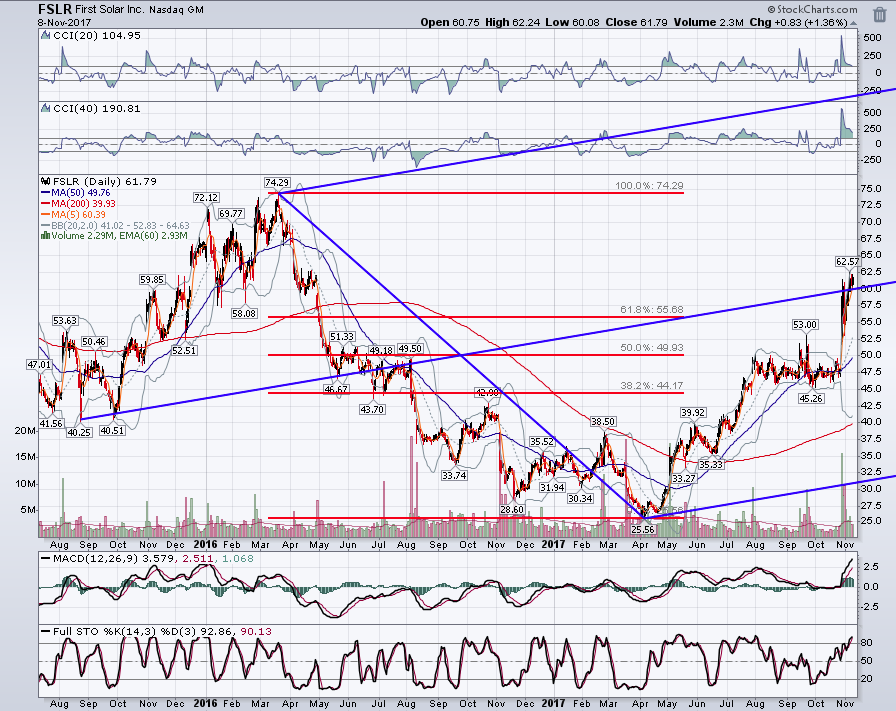
Task: Click the 61.8%: 55.68 Fibonacci label
Action: tap(651, 310)
